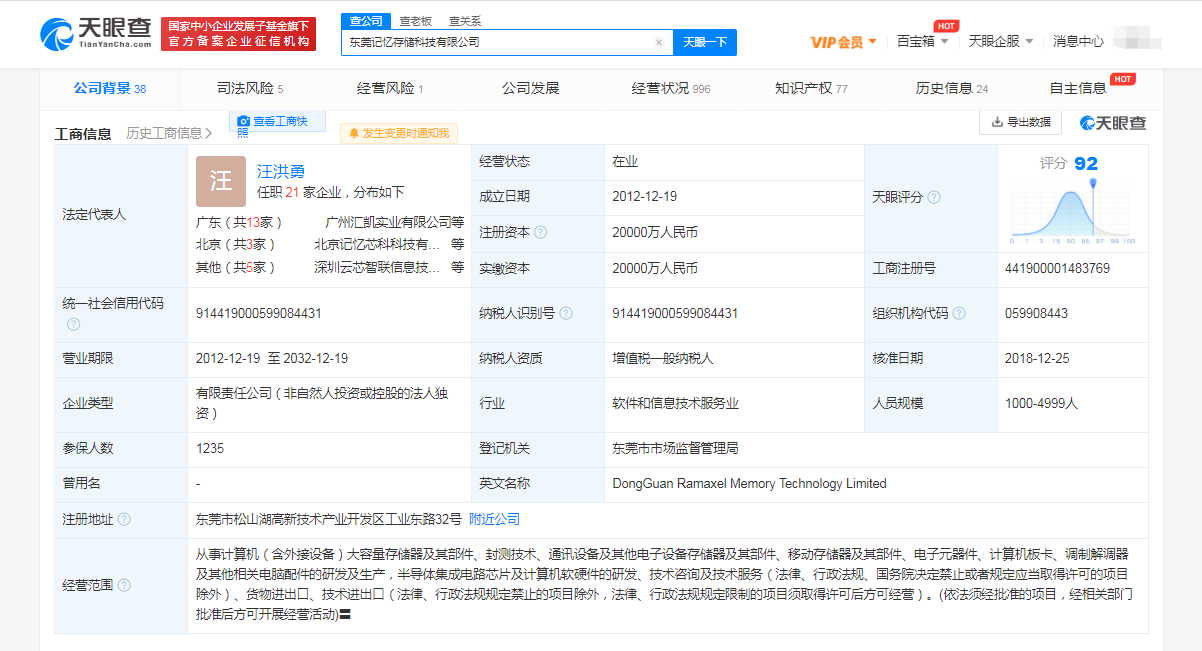Image resolution: width=1202 pixels, height=651 pixels.
Task: Open the help icon beside 注册资本
Action: coord(541,232)
